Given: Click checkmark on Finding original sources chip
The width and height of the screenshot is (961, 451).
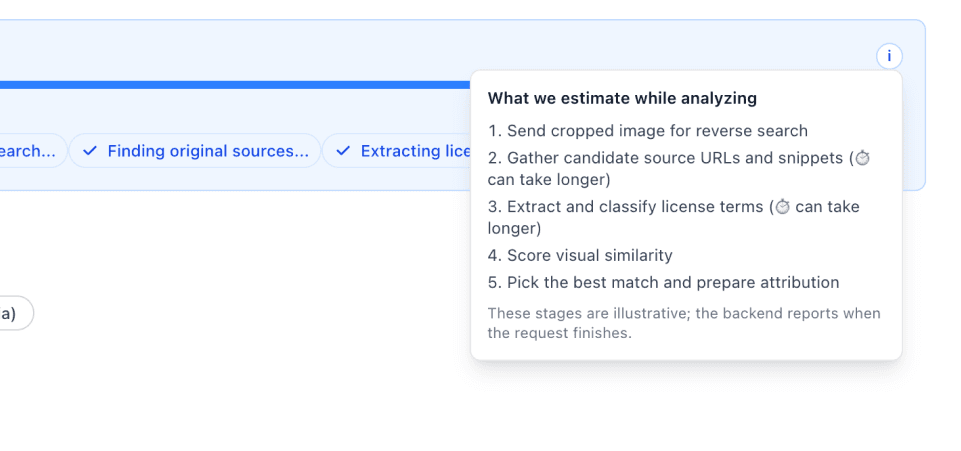Looking at the screenshot, I should (90, 151).
